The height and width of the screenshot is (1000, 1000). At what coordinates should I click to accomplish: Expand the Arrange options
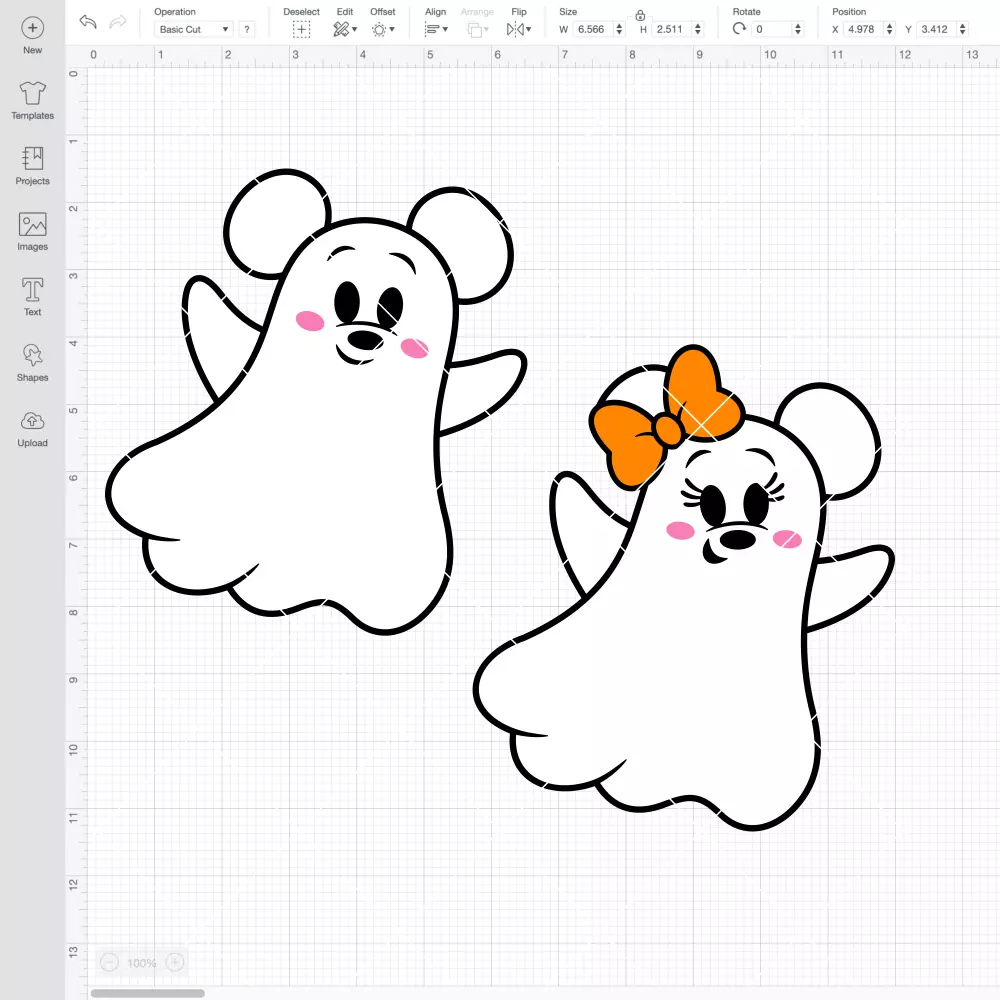pyautogui.click(x=478, y=29)
